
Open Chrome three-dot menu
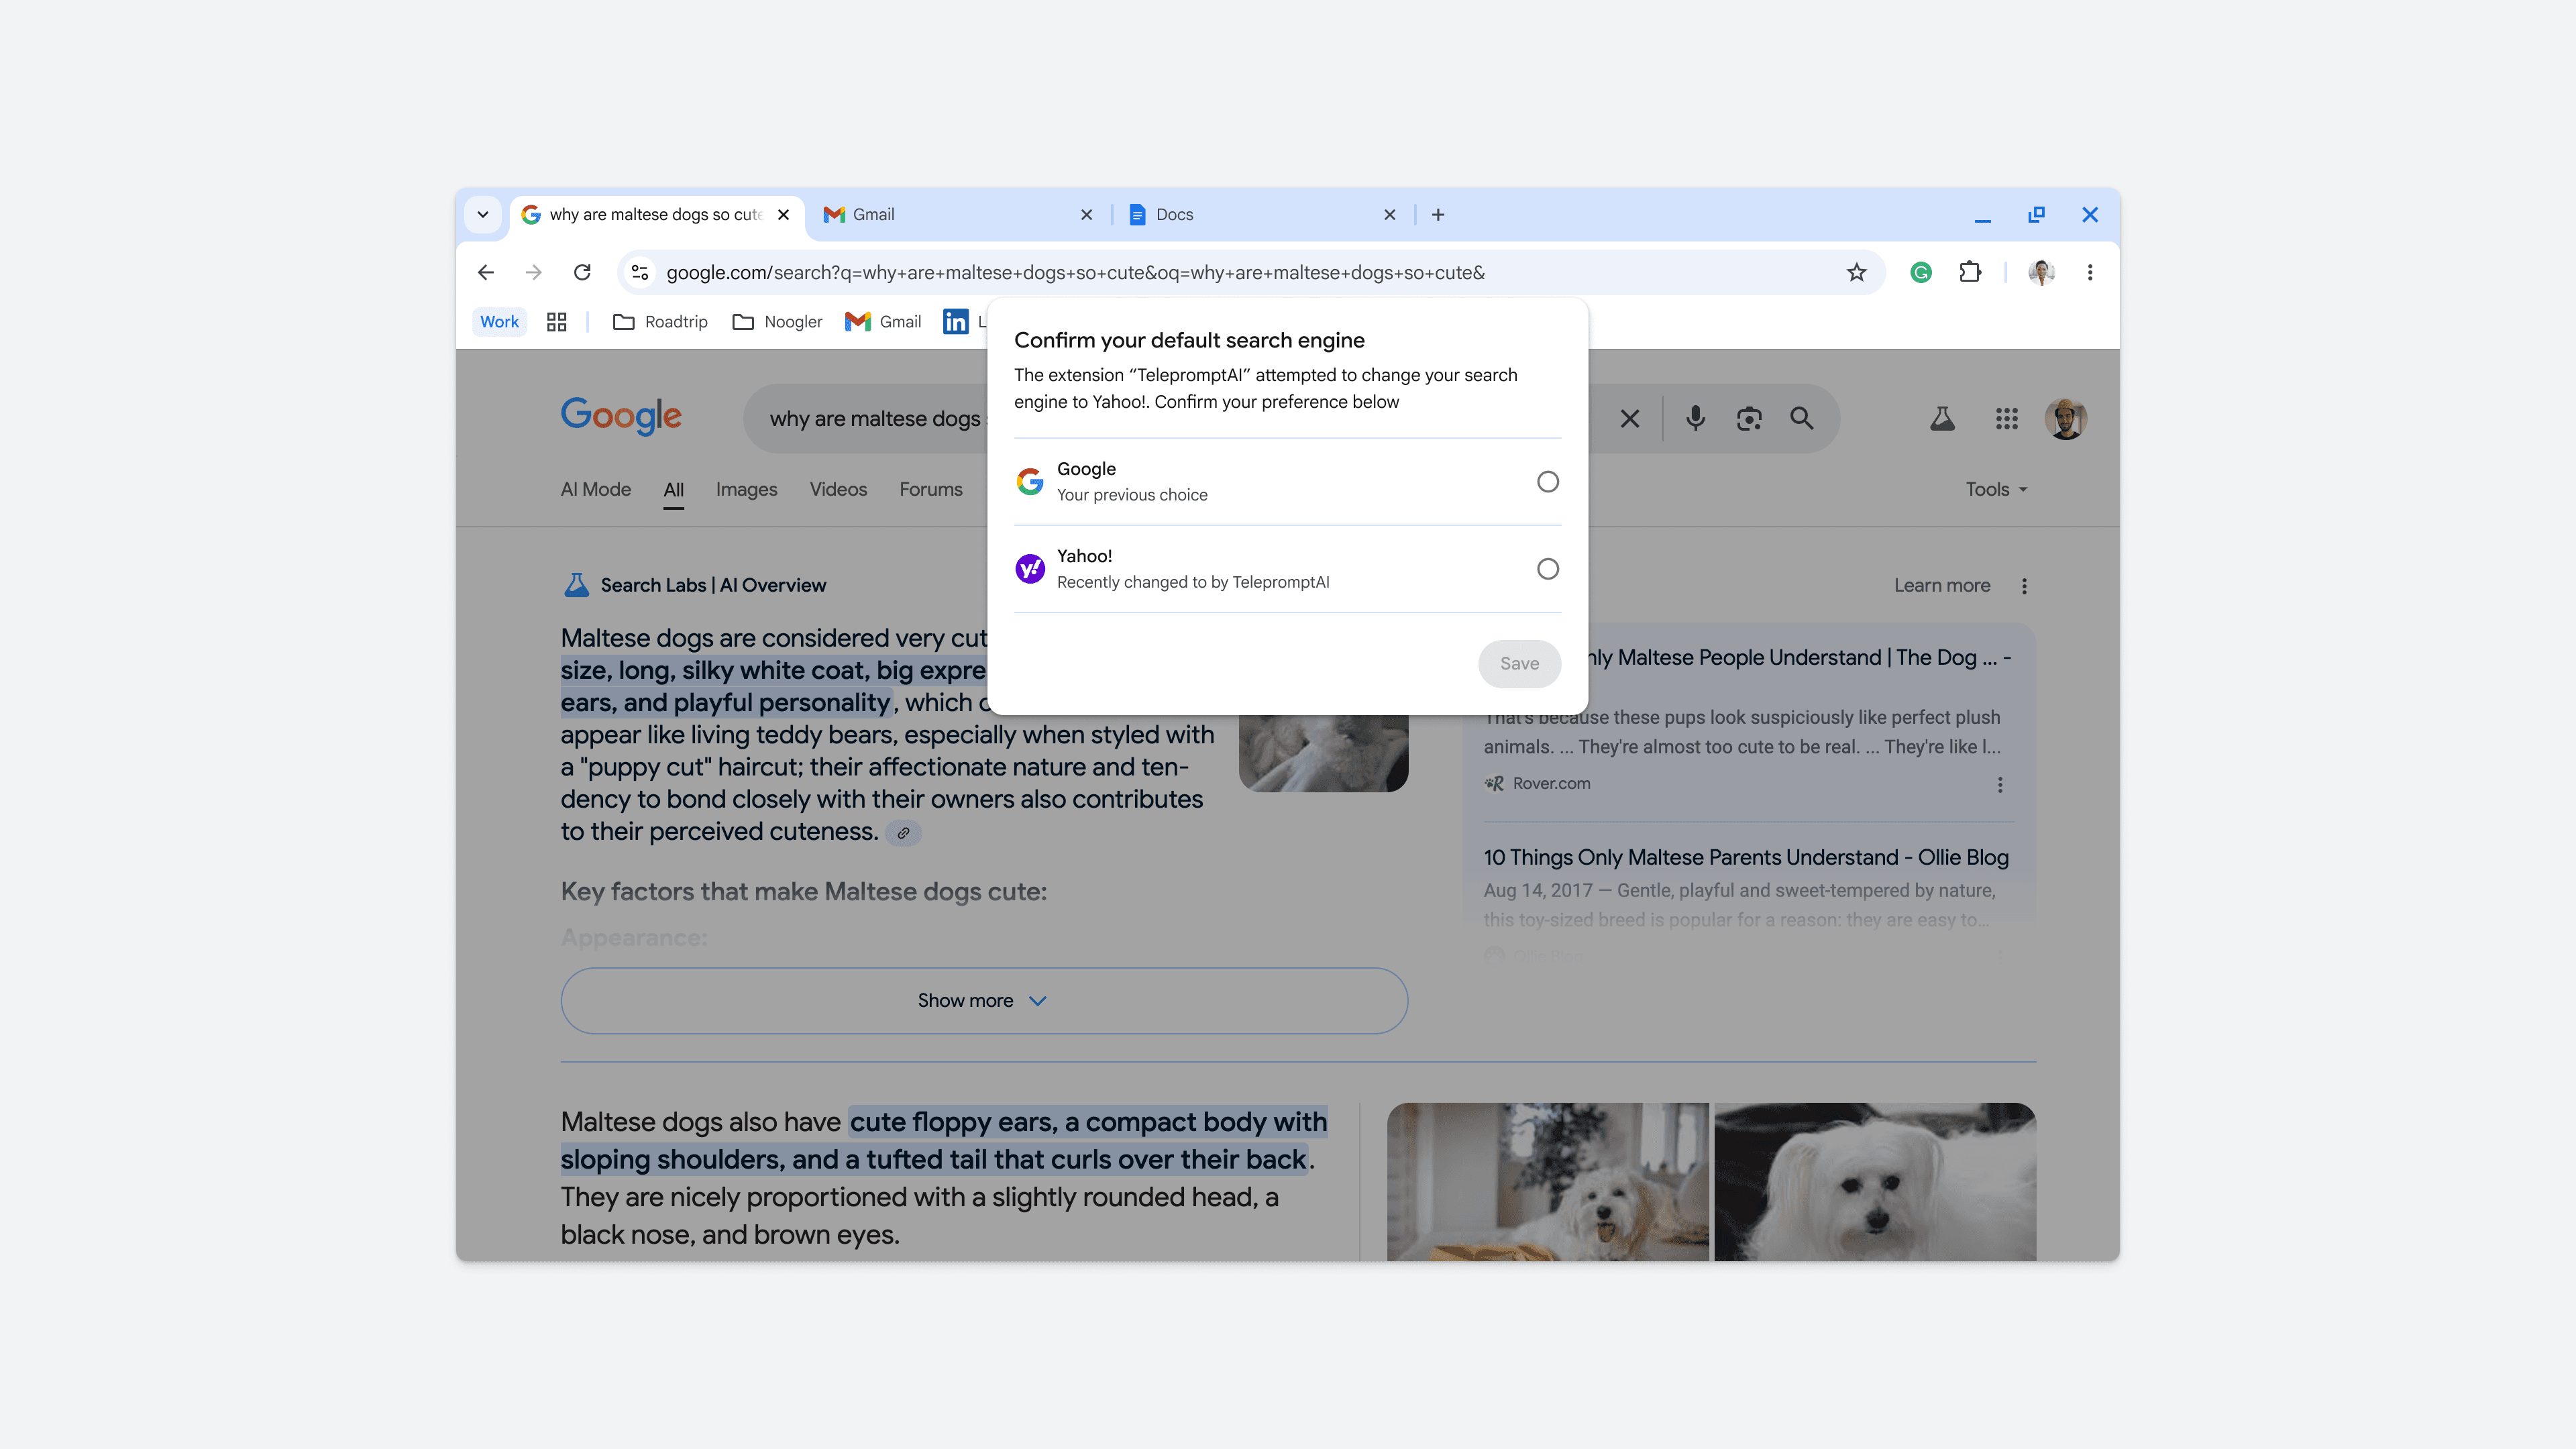[x=2089, y=272]
